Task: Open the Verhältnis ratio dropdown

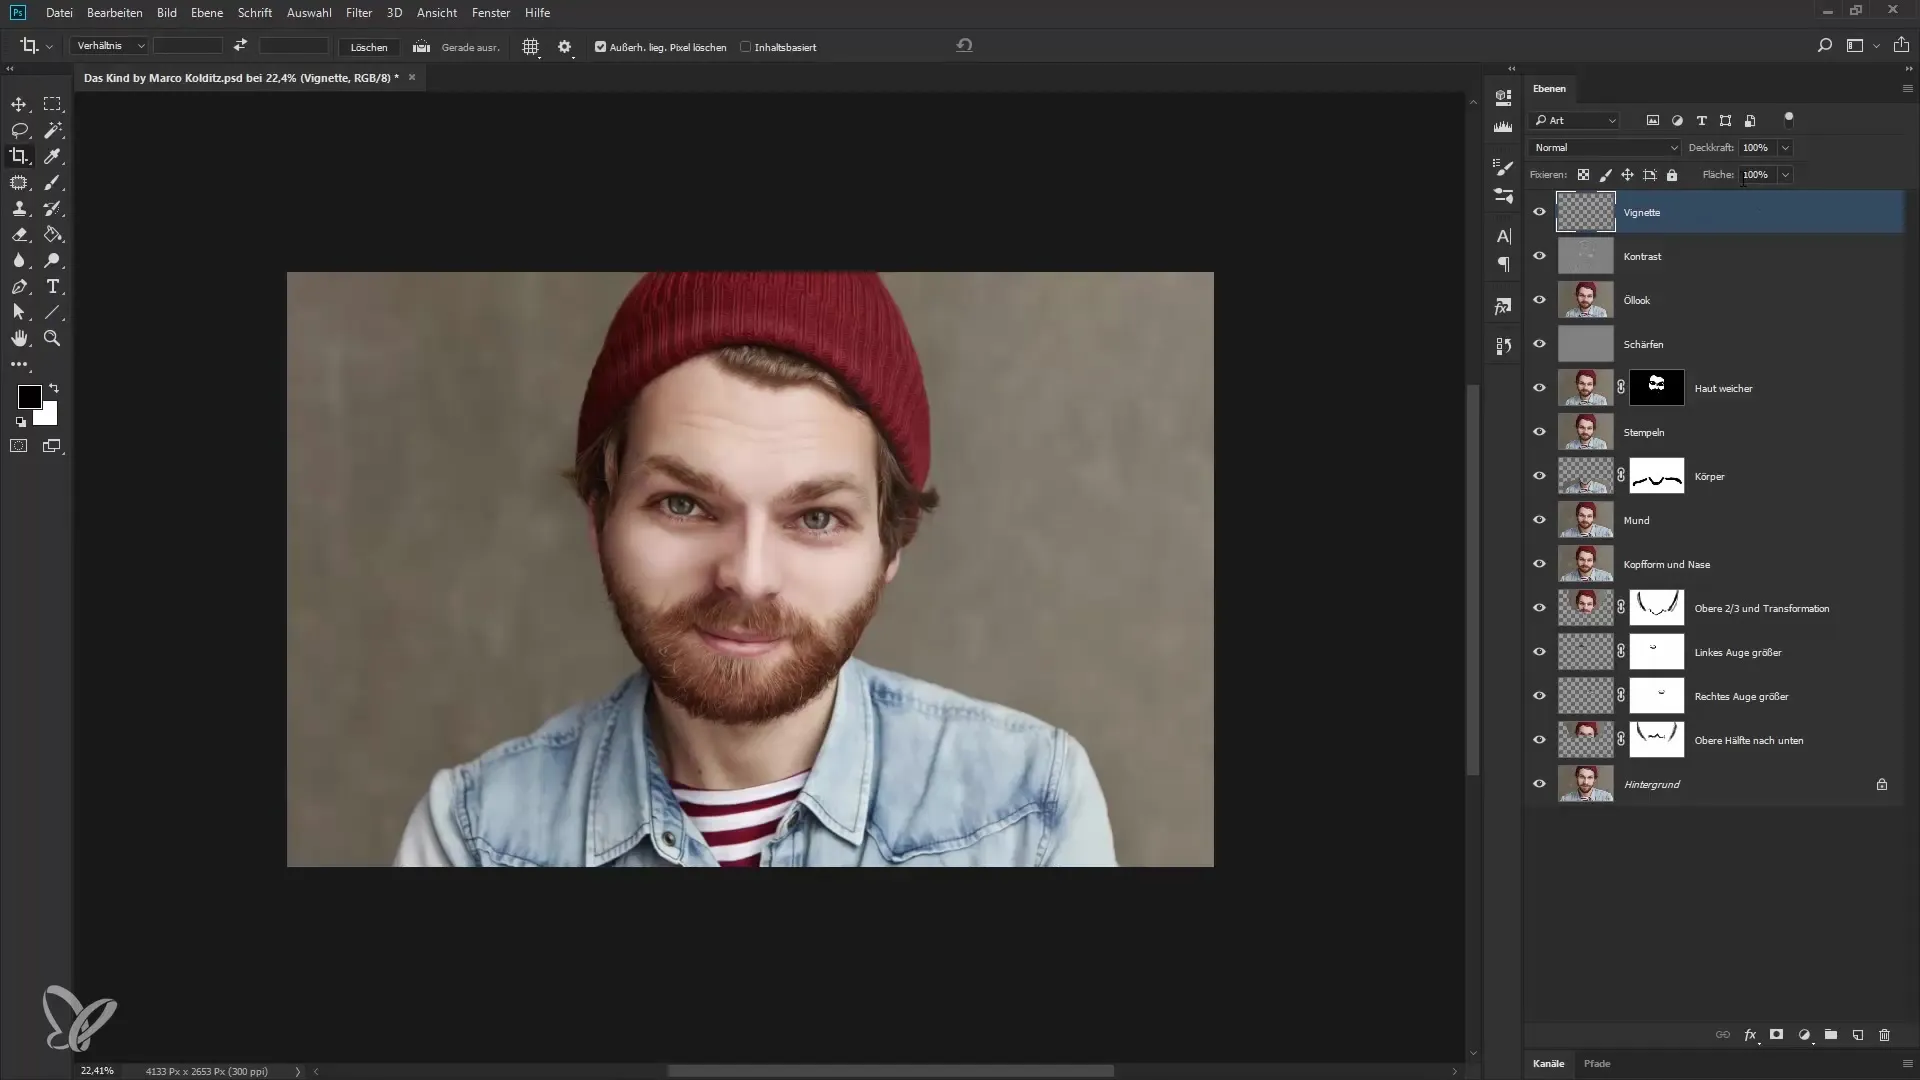Action: pos(109,46)
